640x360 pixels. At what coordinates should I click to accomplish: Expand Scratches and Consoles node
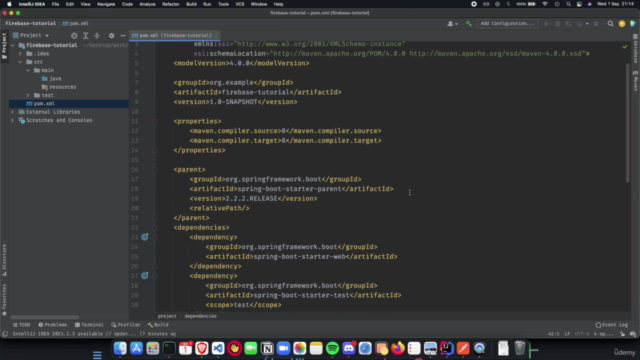point(12,120)
